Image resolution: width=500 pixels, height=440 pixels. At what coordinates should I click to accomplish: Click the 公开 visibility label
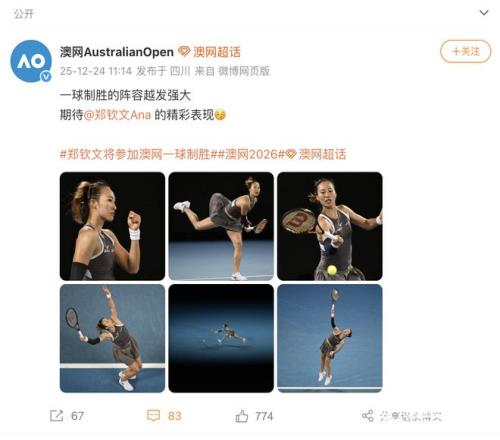click(x=24, y=14)
